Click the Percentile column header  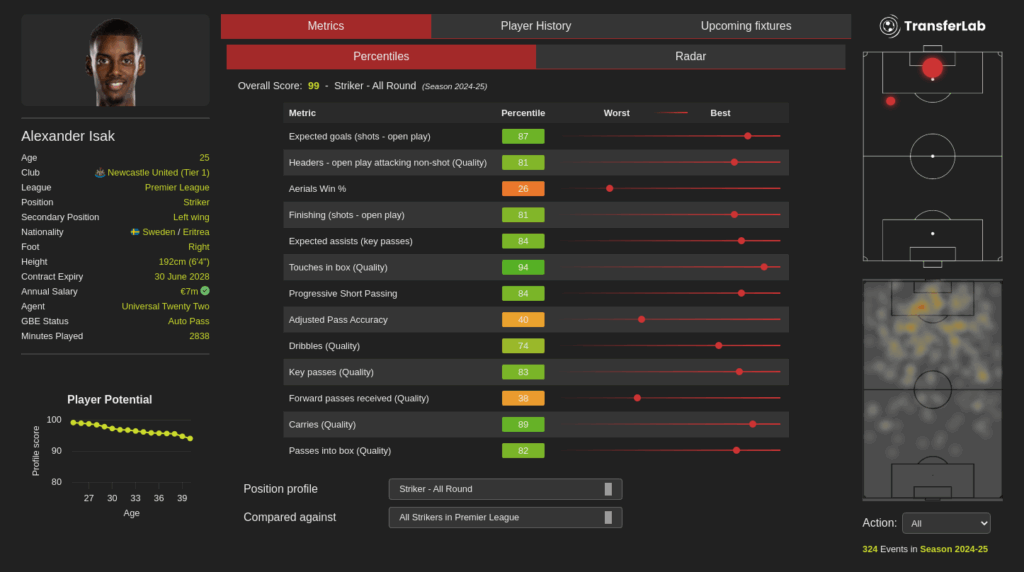(x=523, y=113)
